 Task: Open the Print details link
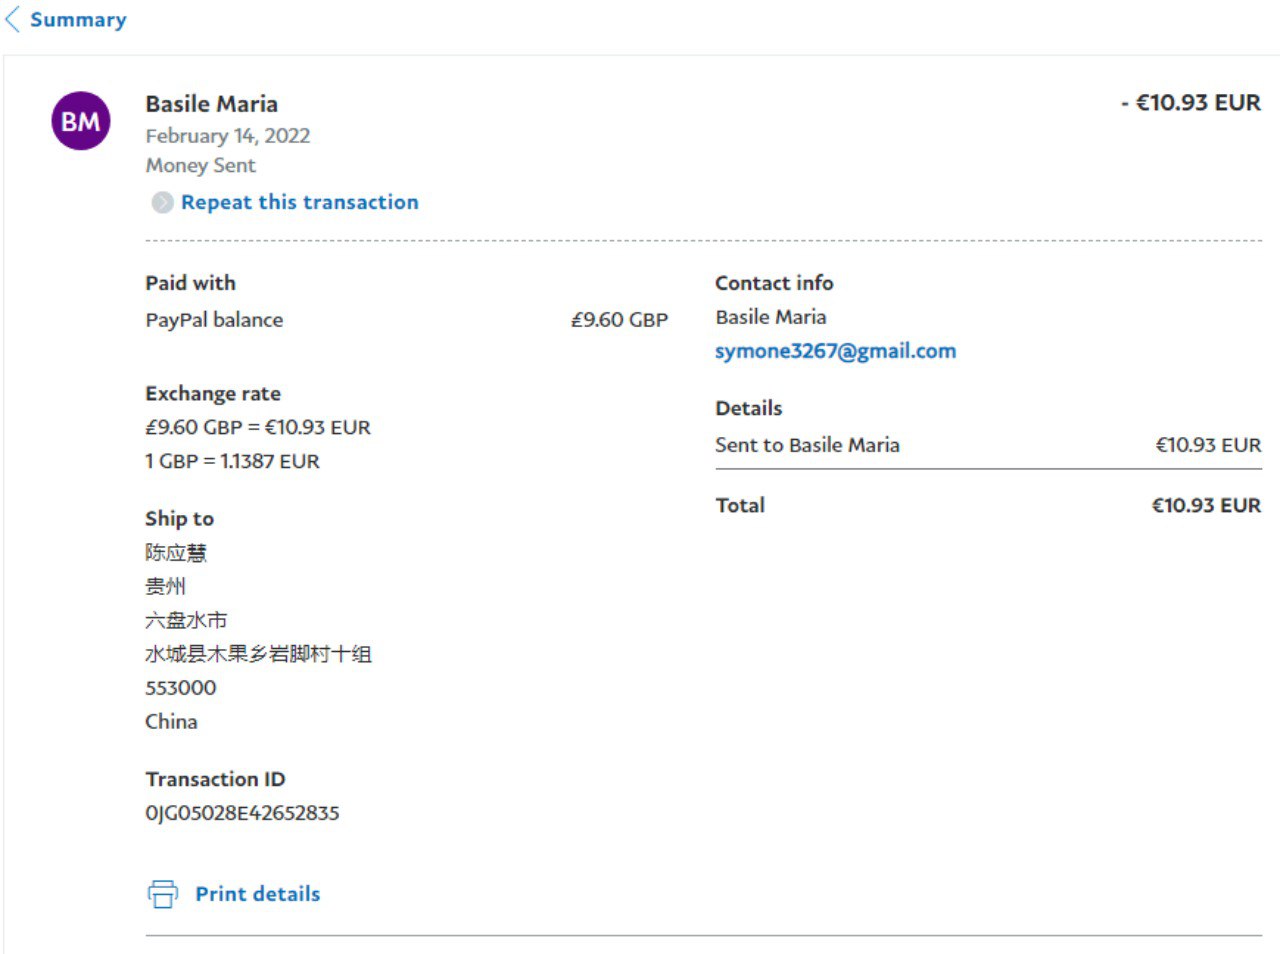point(257,894)
